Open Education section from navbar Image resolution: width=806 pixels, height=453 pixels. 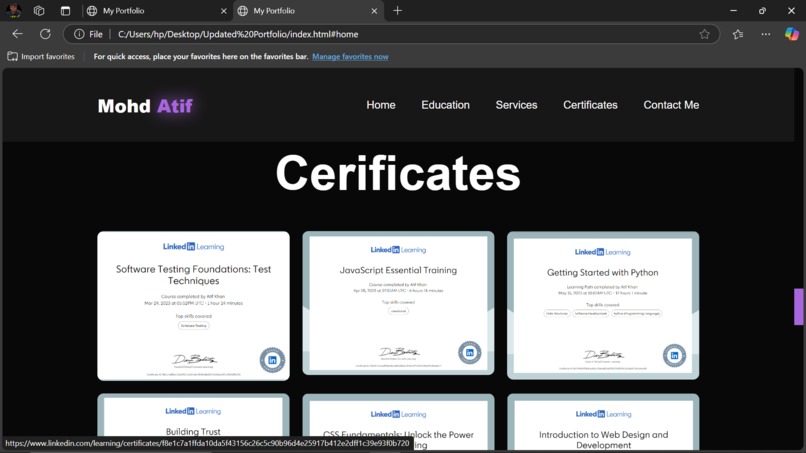click(x=445, y=105)
